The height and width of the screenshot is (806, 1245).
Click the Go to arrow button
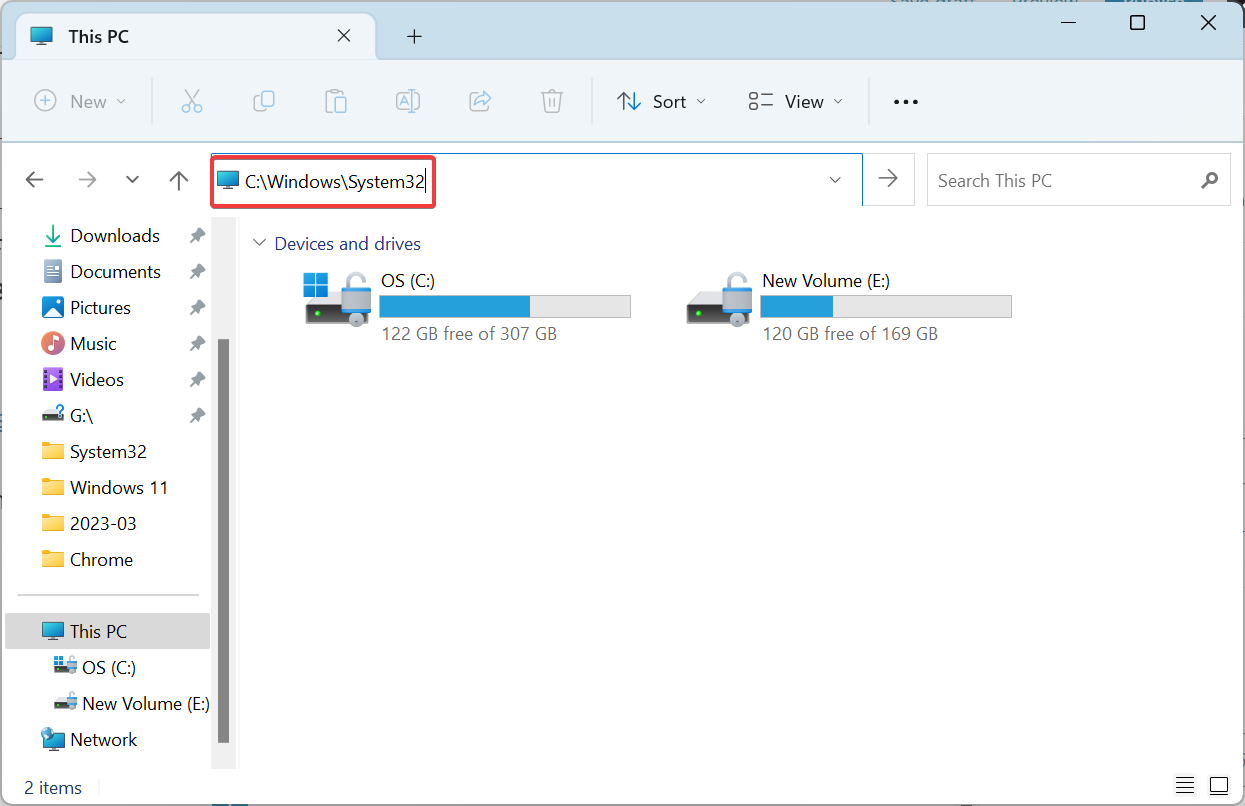coord(888,179)
